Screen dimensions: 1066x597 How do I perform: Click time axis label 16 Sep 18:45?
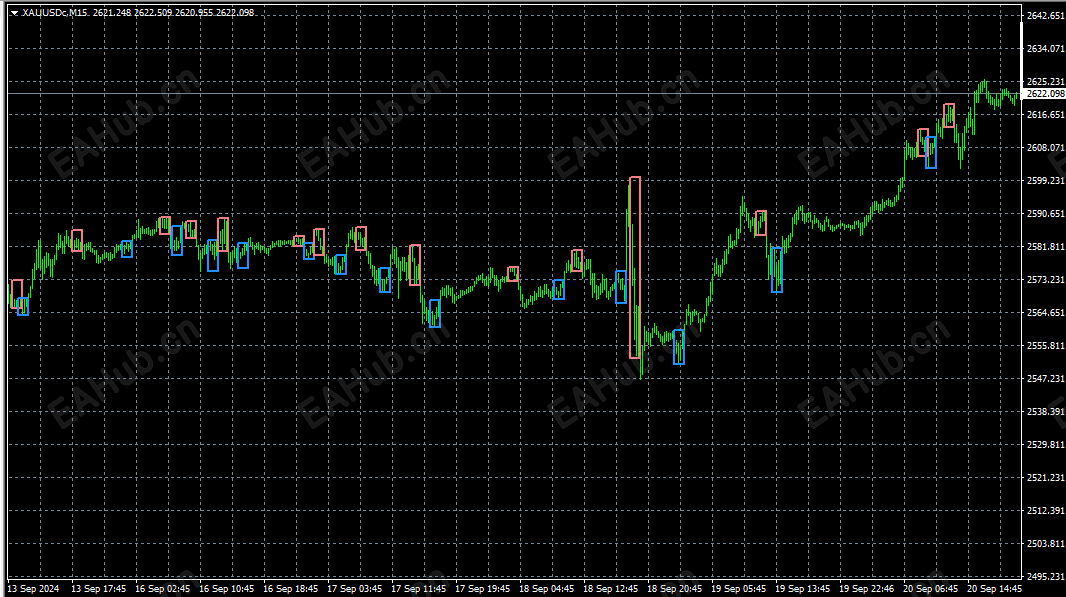(x=290, y=589)
